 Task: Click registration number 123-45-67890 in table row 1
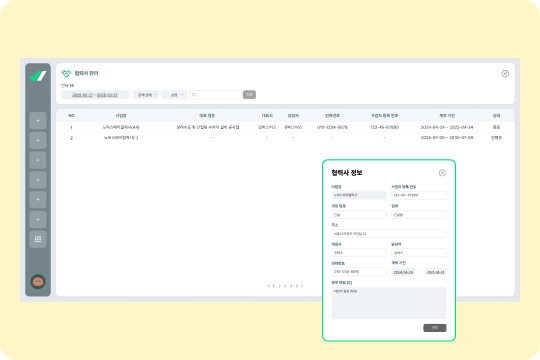[384, 127]
